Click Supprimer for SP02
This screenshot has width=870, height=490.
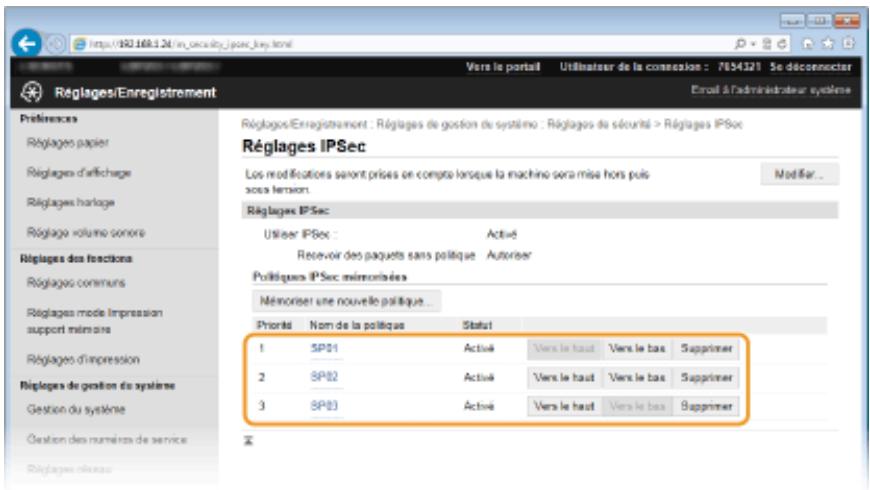[706, 377]
